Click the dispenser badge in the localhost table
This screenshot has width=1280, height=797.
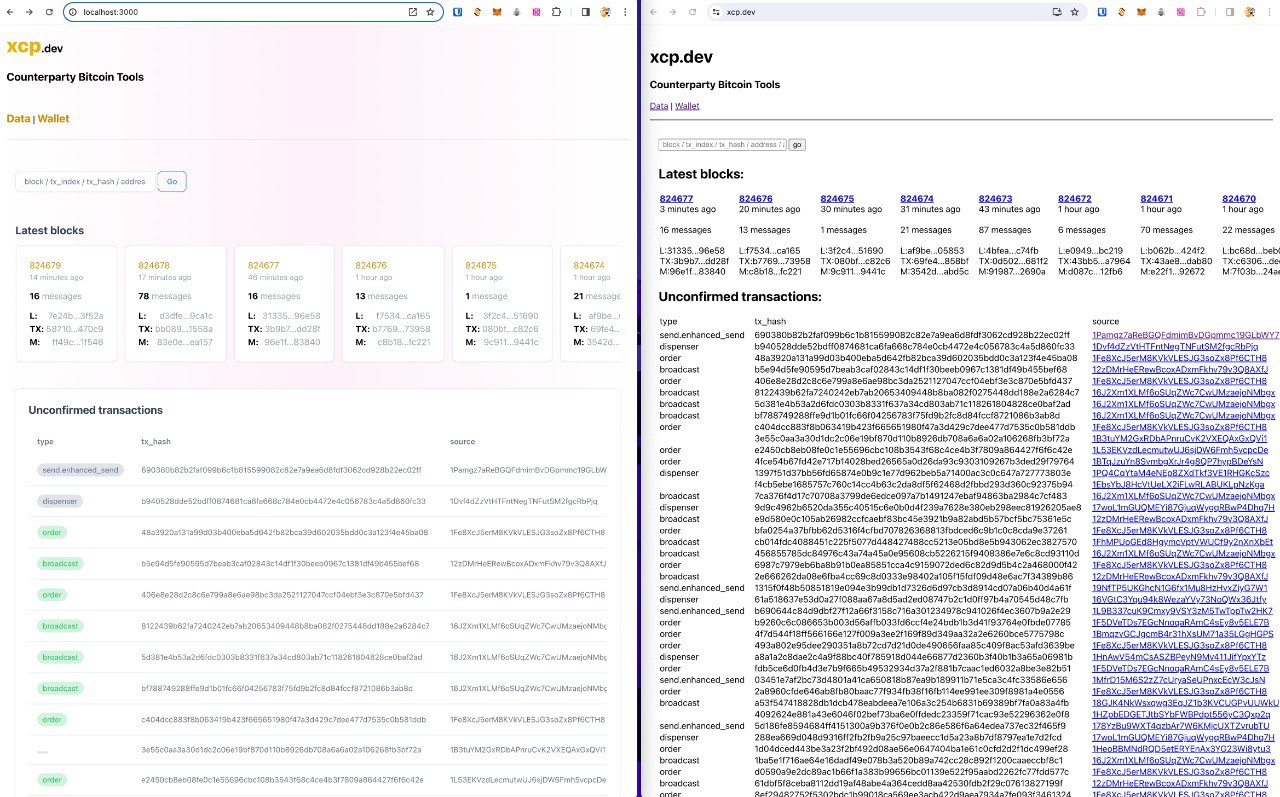point(60,501)
